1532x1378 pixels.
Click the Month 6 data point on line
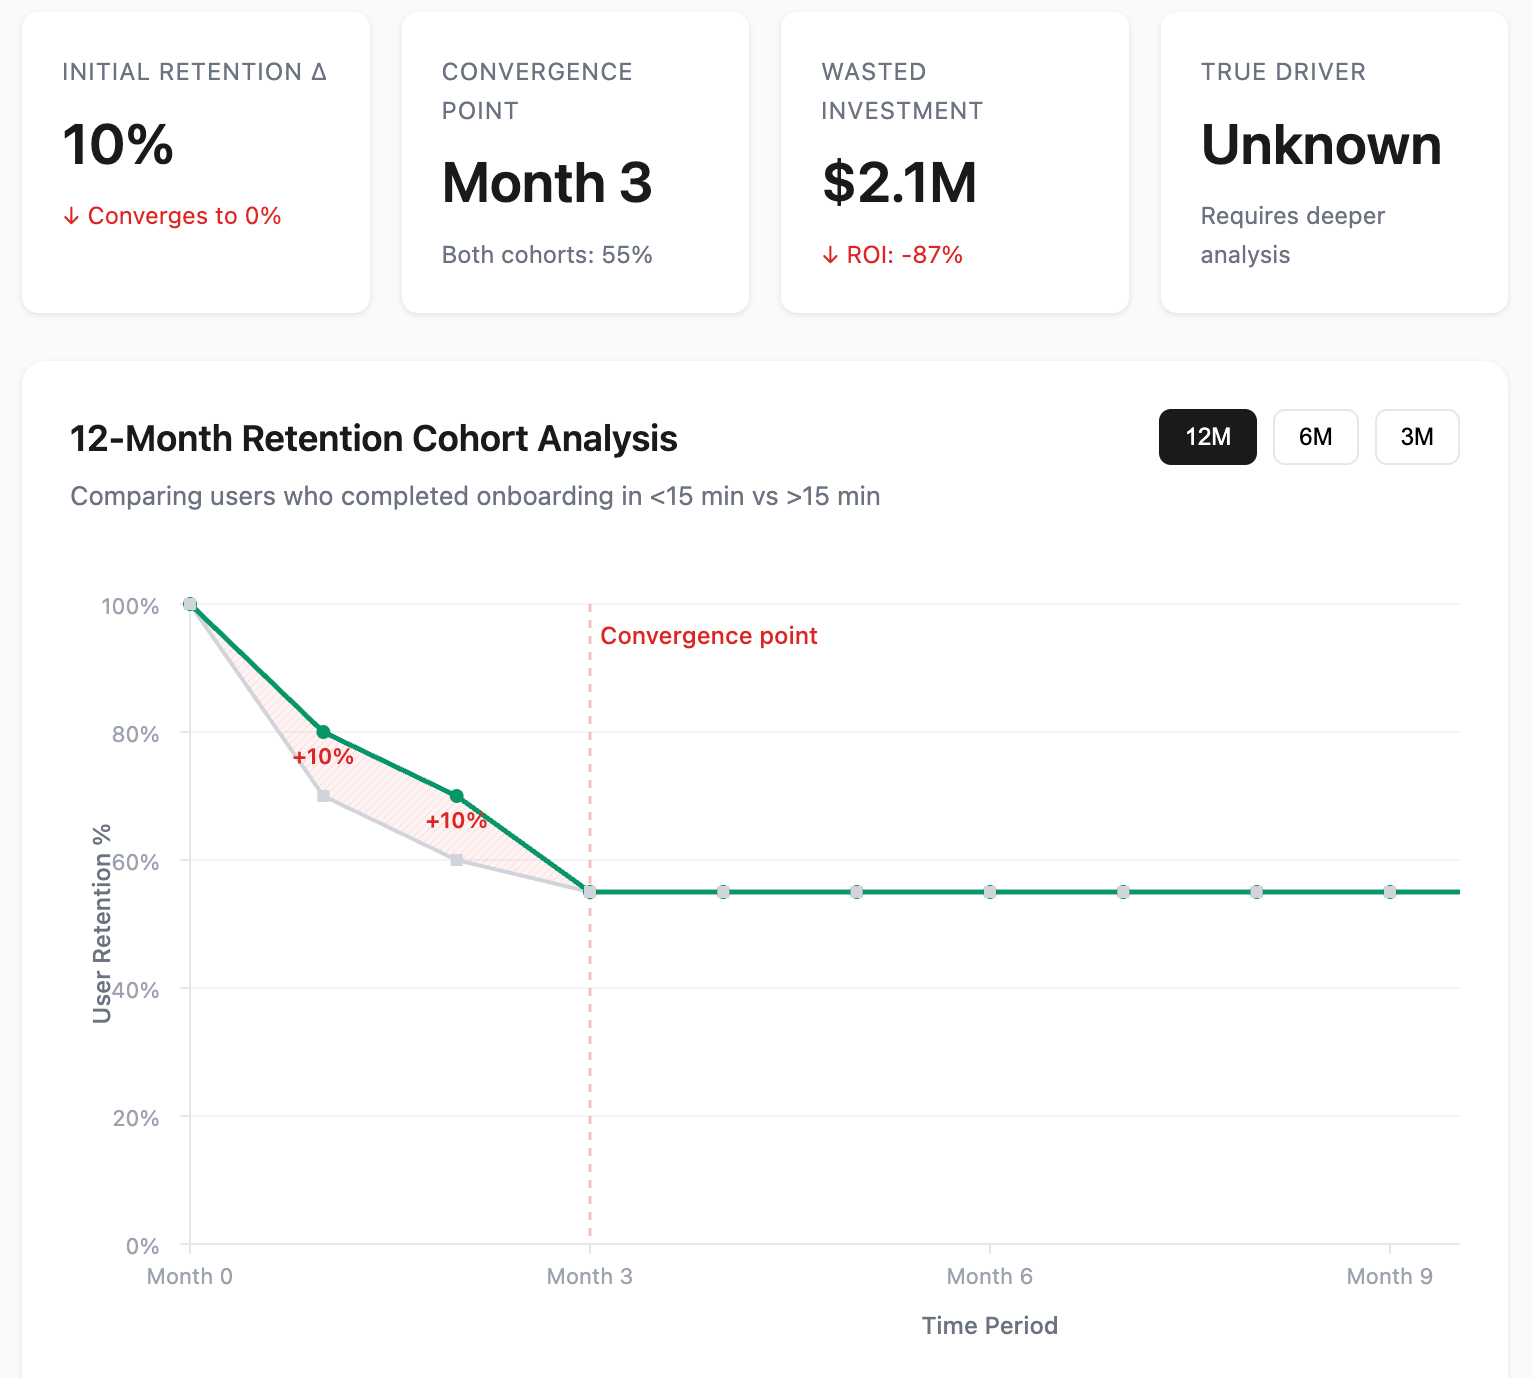pyautogui.click(x=990, y=892)
